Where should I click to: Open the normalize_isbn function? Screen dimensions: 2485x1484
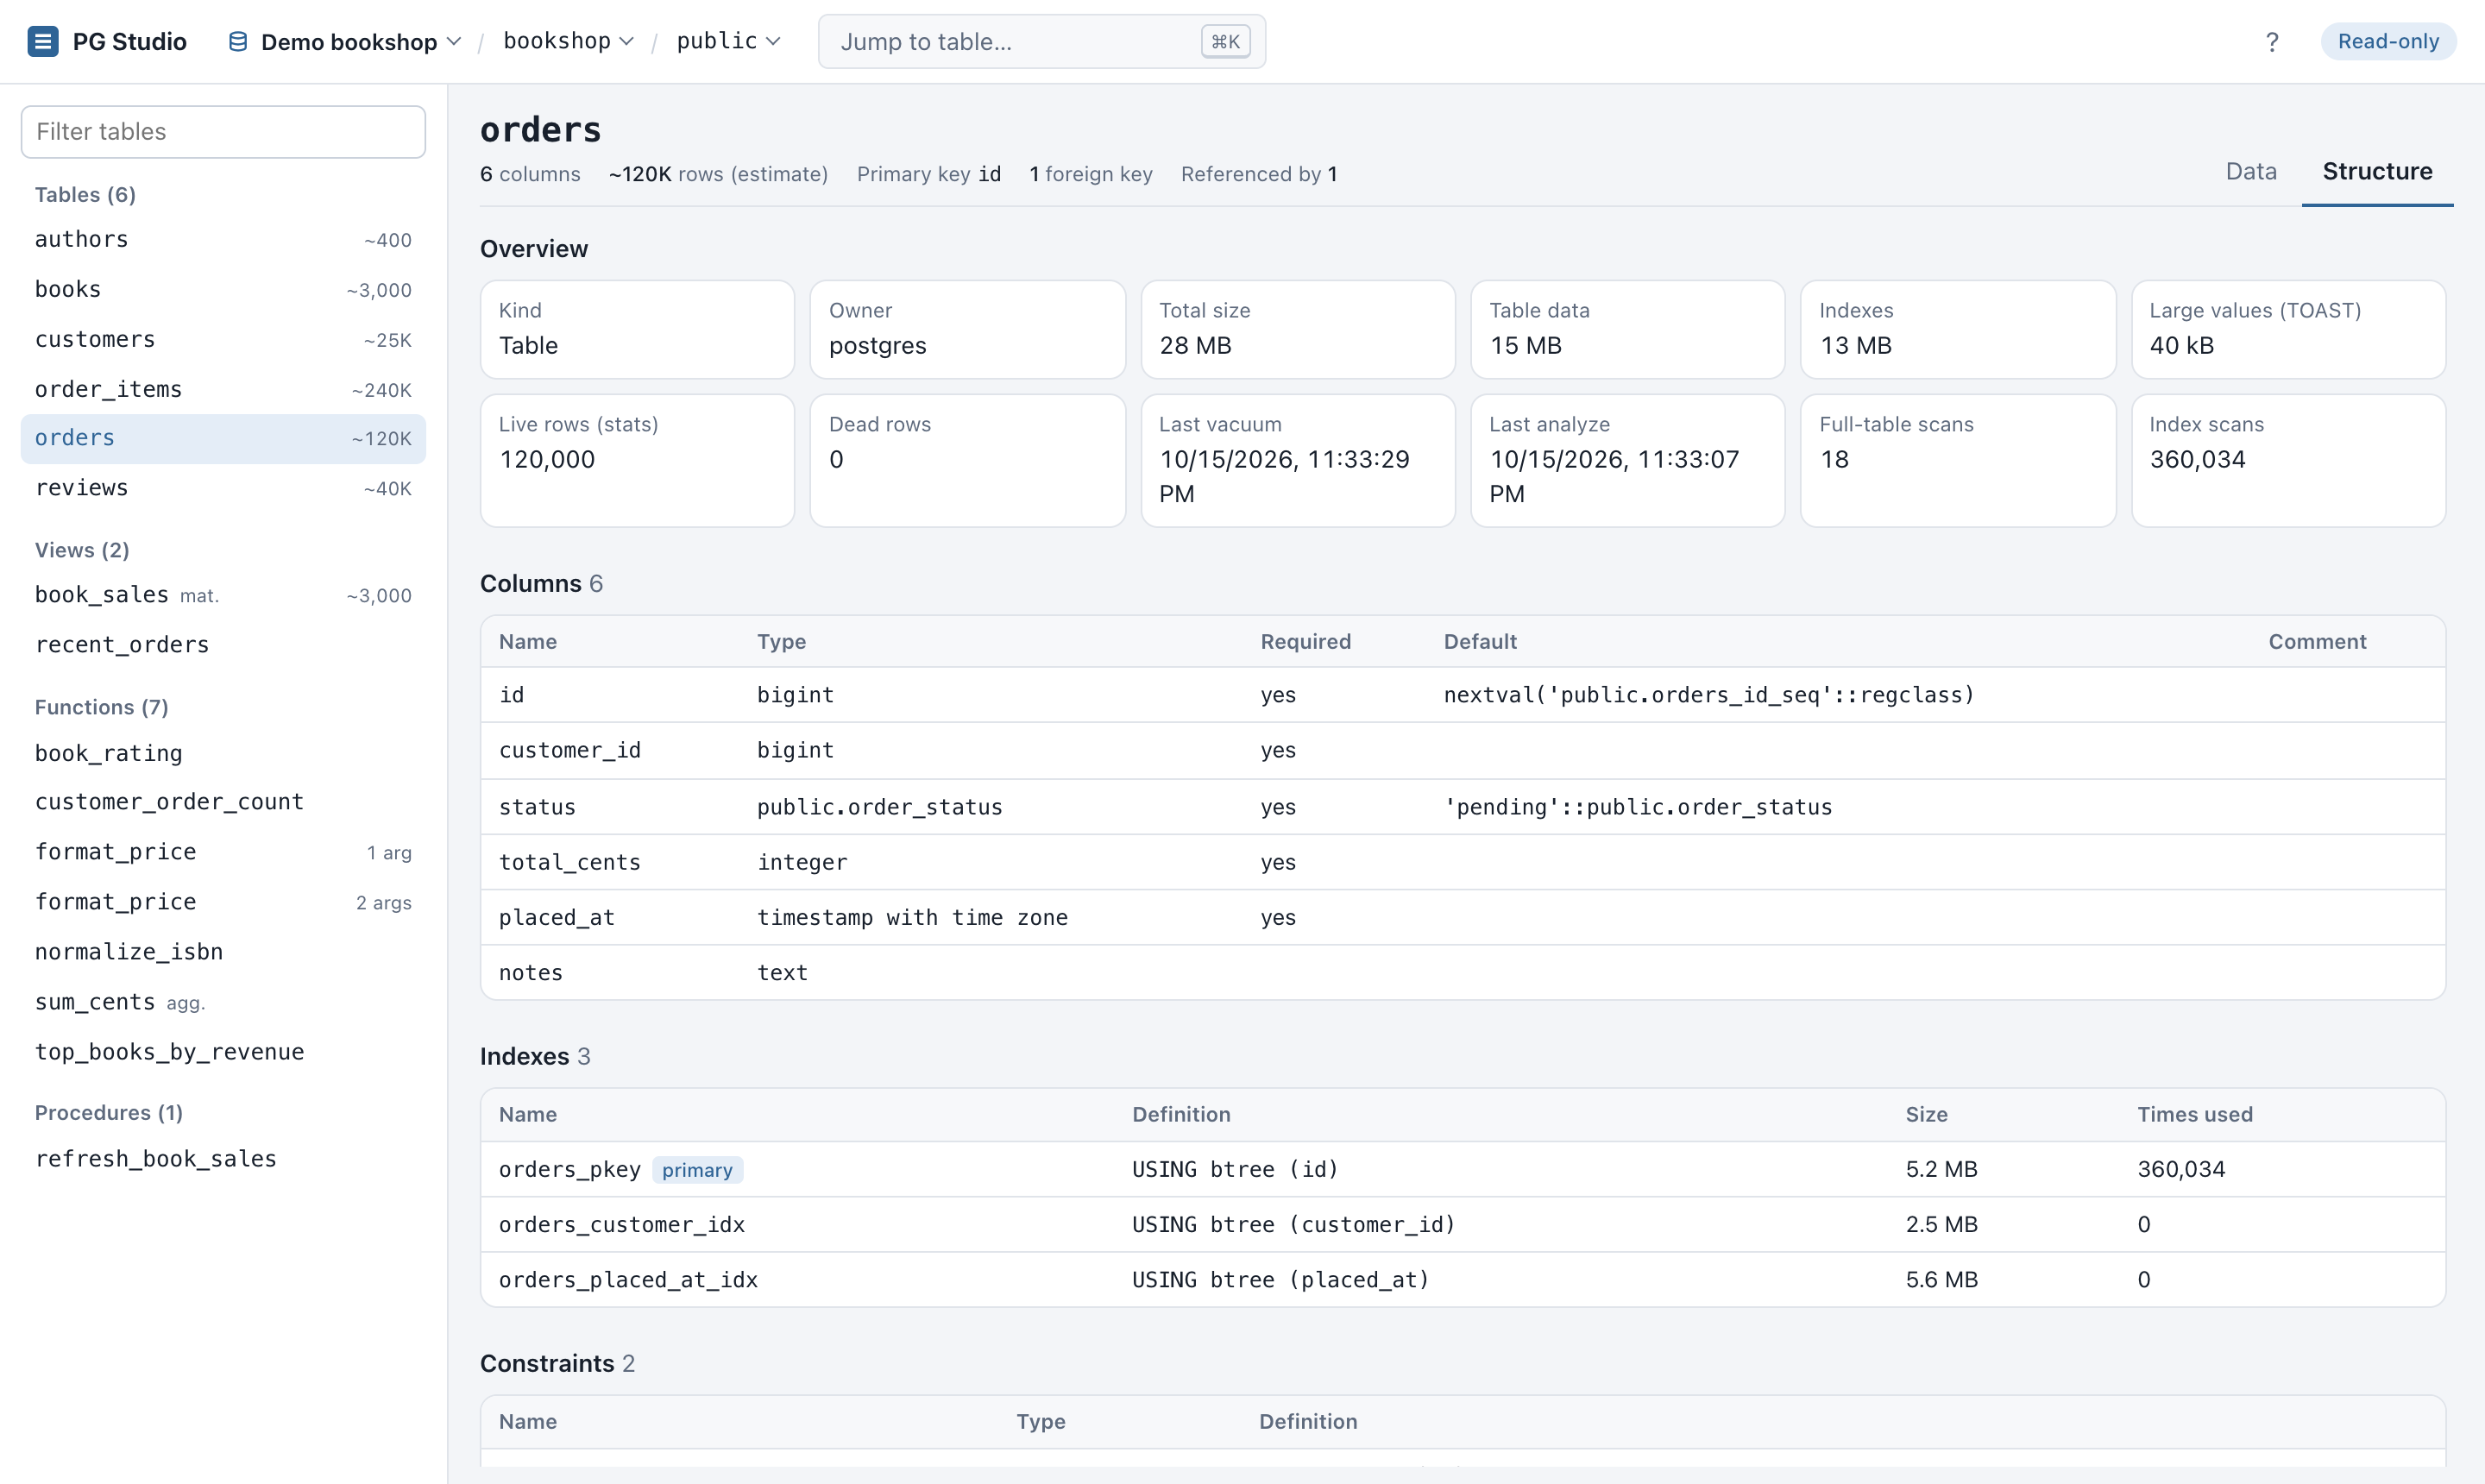(223, 953)
